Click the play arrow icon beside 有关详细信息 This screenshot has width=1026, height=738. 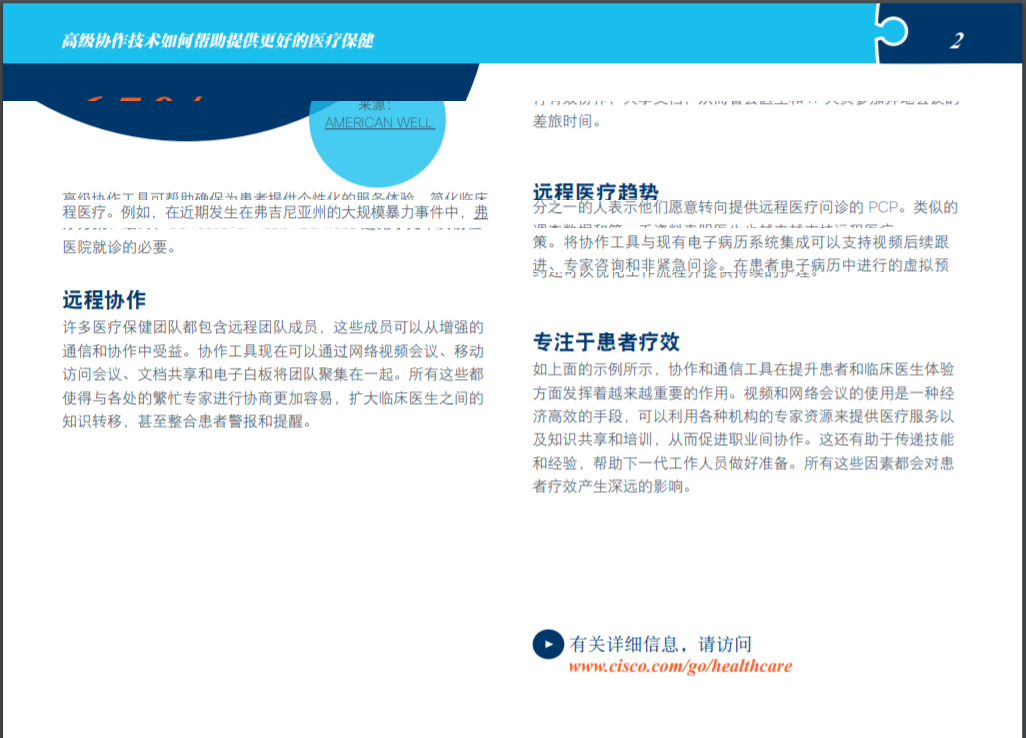coord(547,644)
